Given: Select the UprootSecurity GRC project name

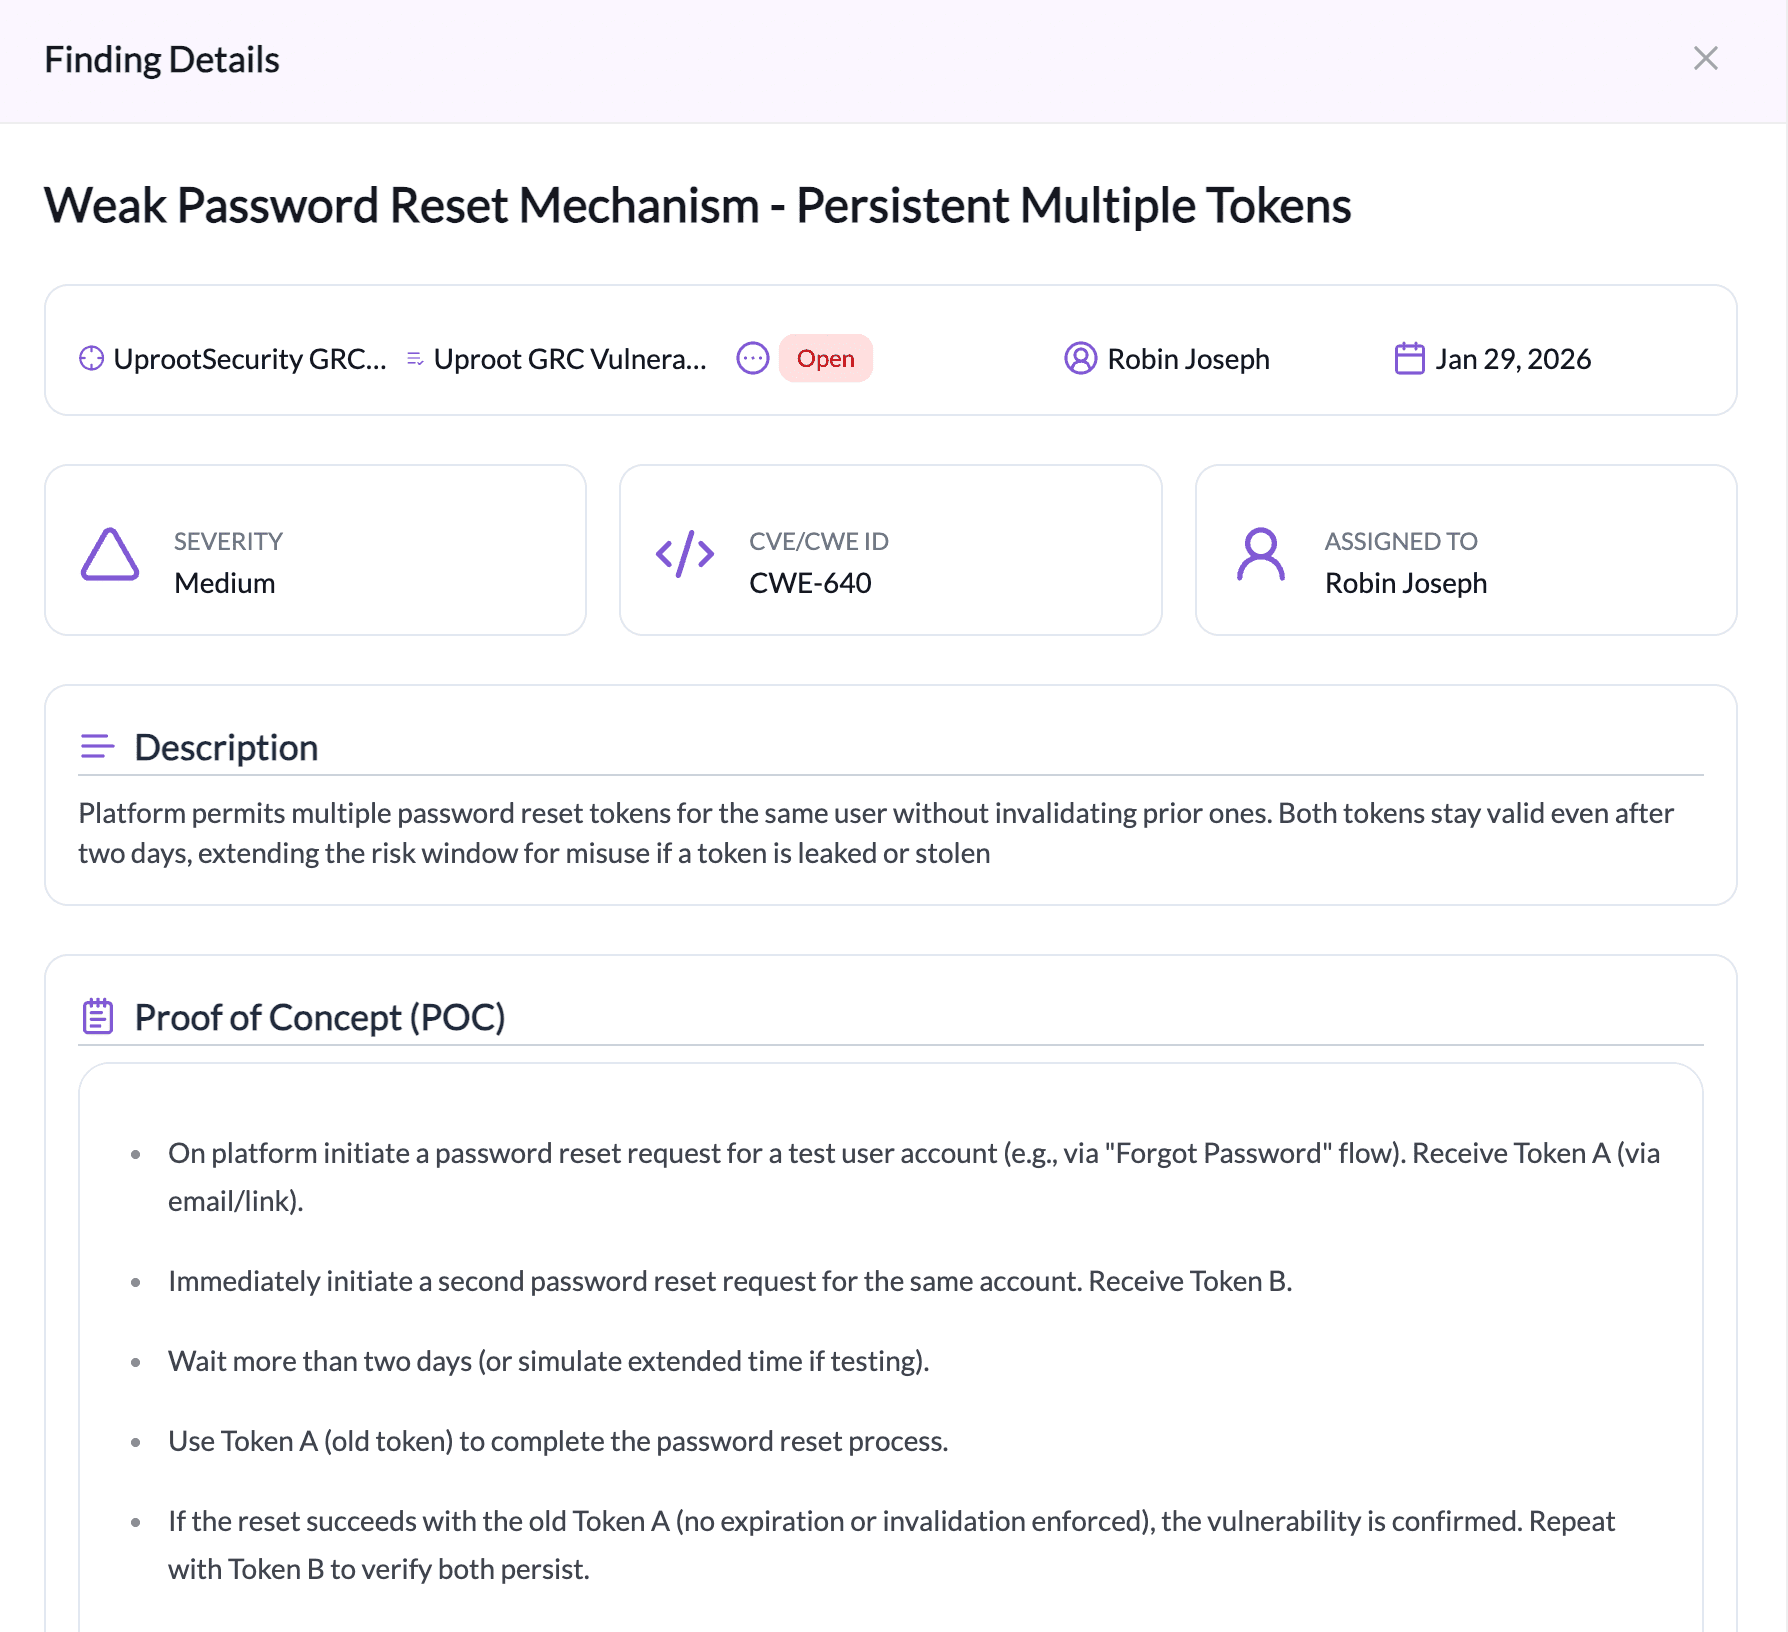Looking at the screenshot, I should [x=249, y=359].
